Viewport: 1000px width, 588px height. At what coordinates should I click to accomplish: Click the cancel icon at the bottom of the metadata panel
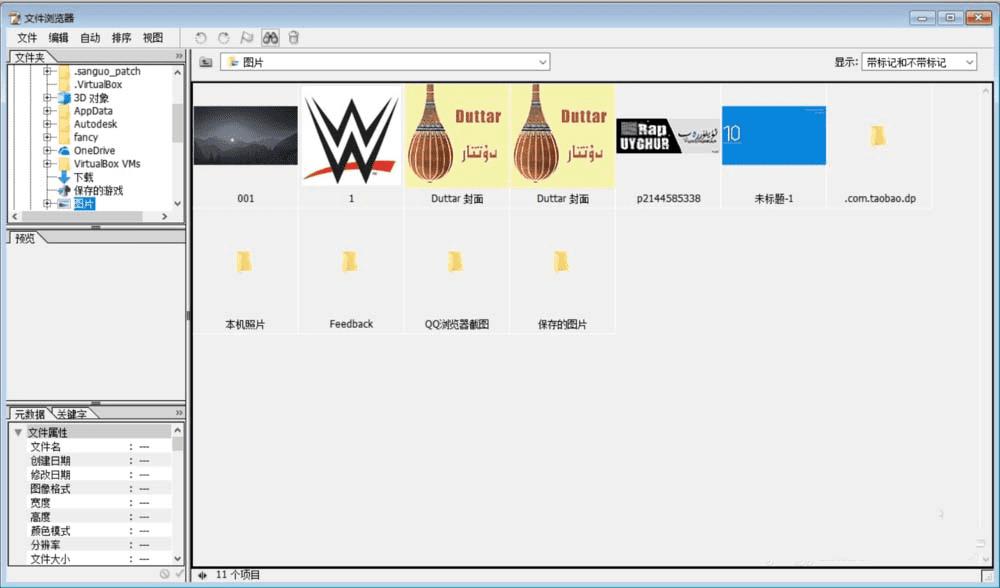coord(165,574)
